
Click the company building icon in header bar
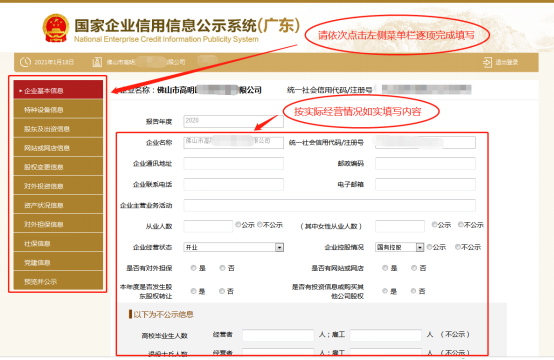click(97, 62)
